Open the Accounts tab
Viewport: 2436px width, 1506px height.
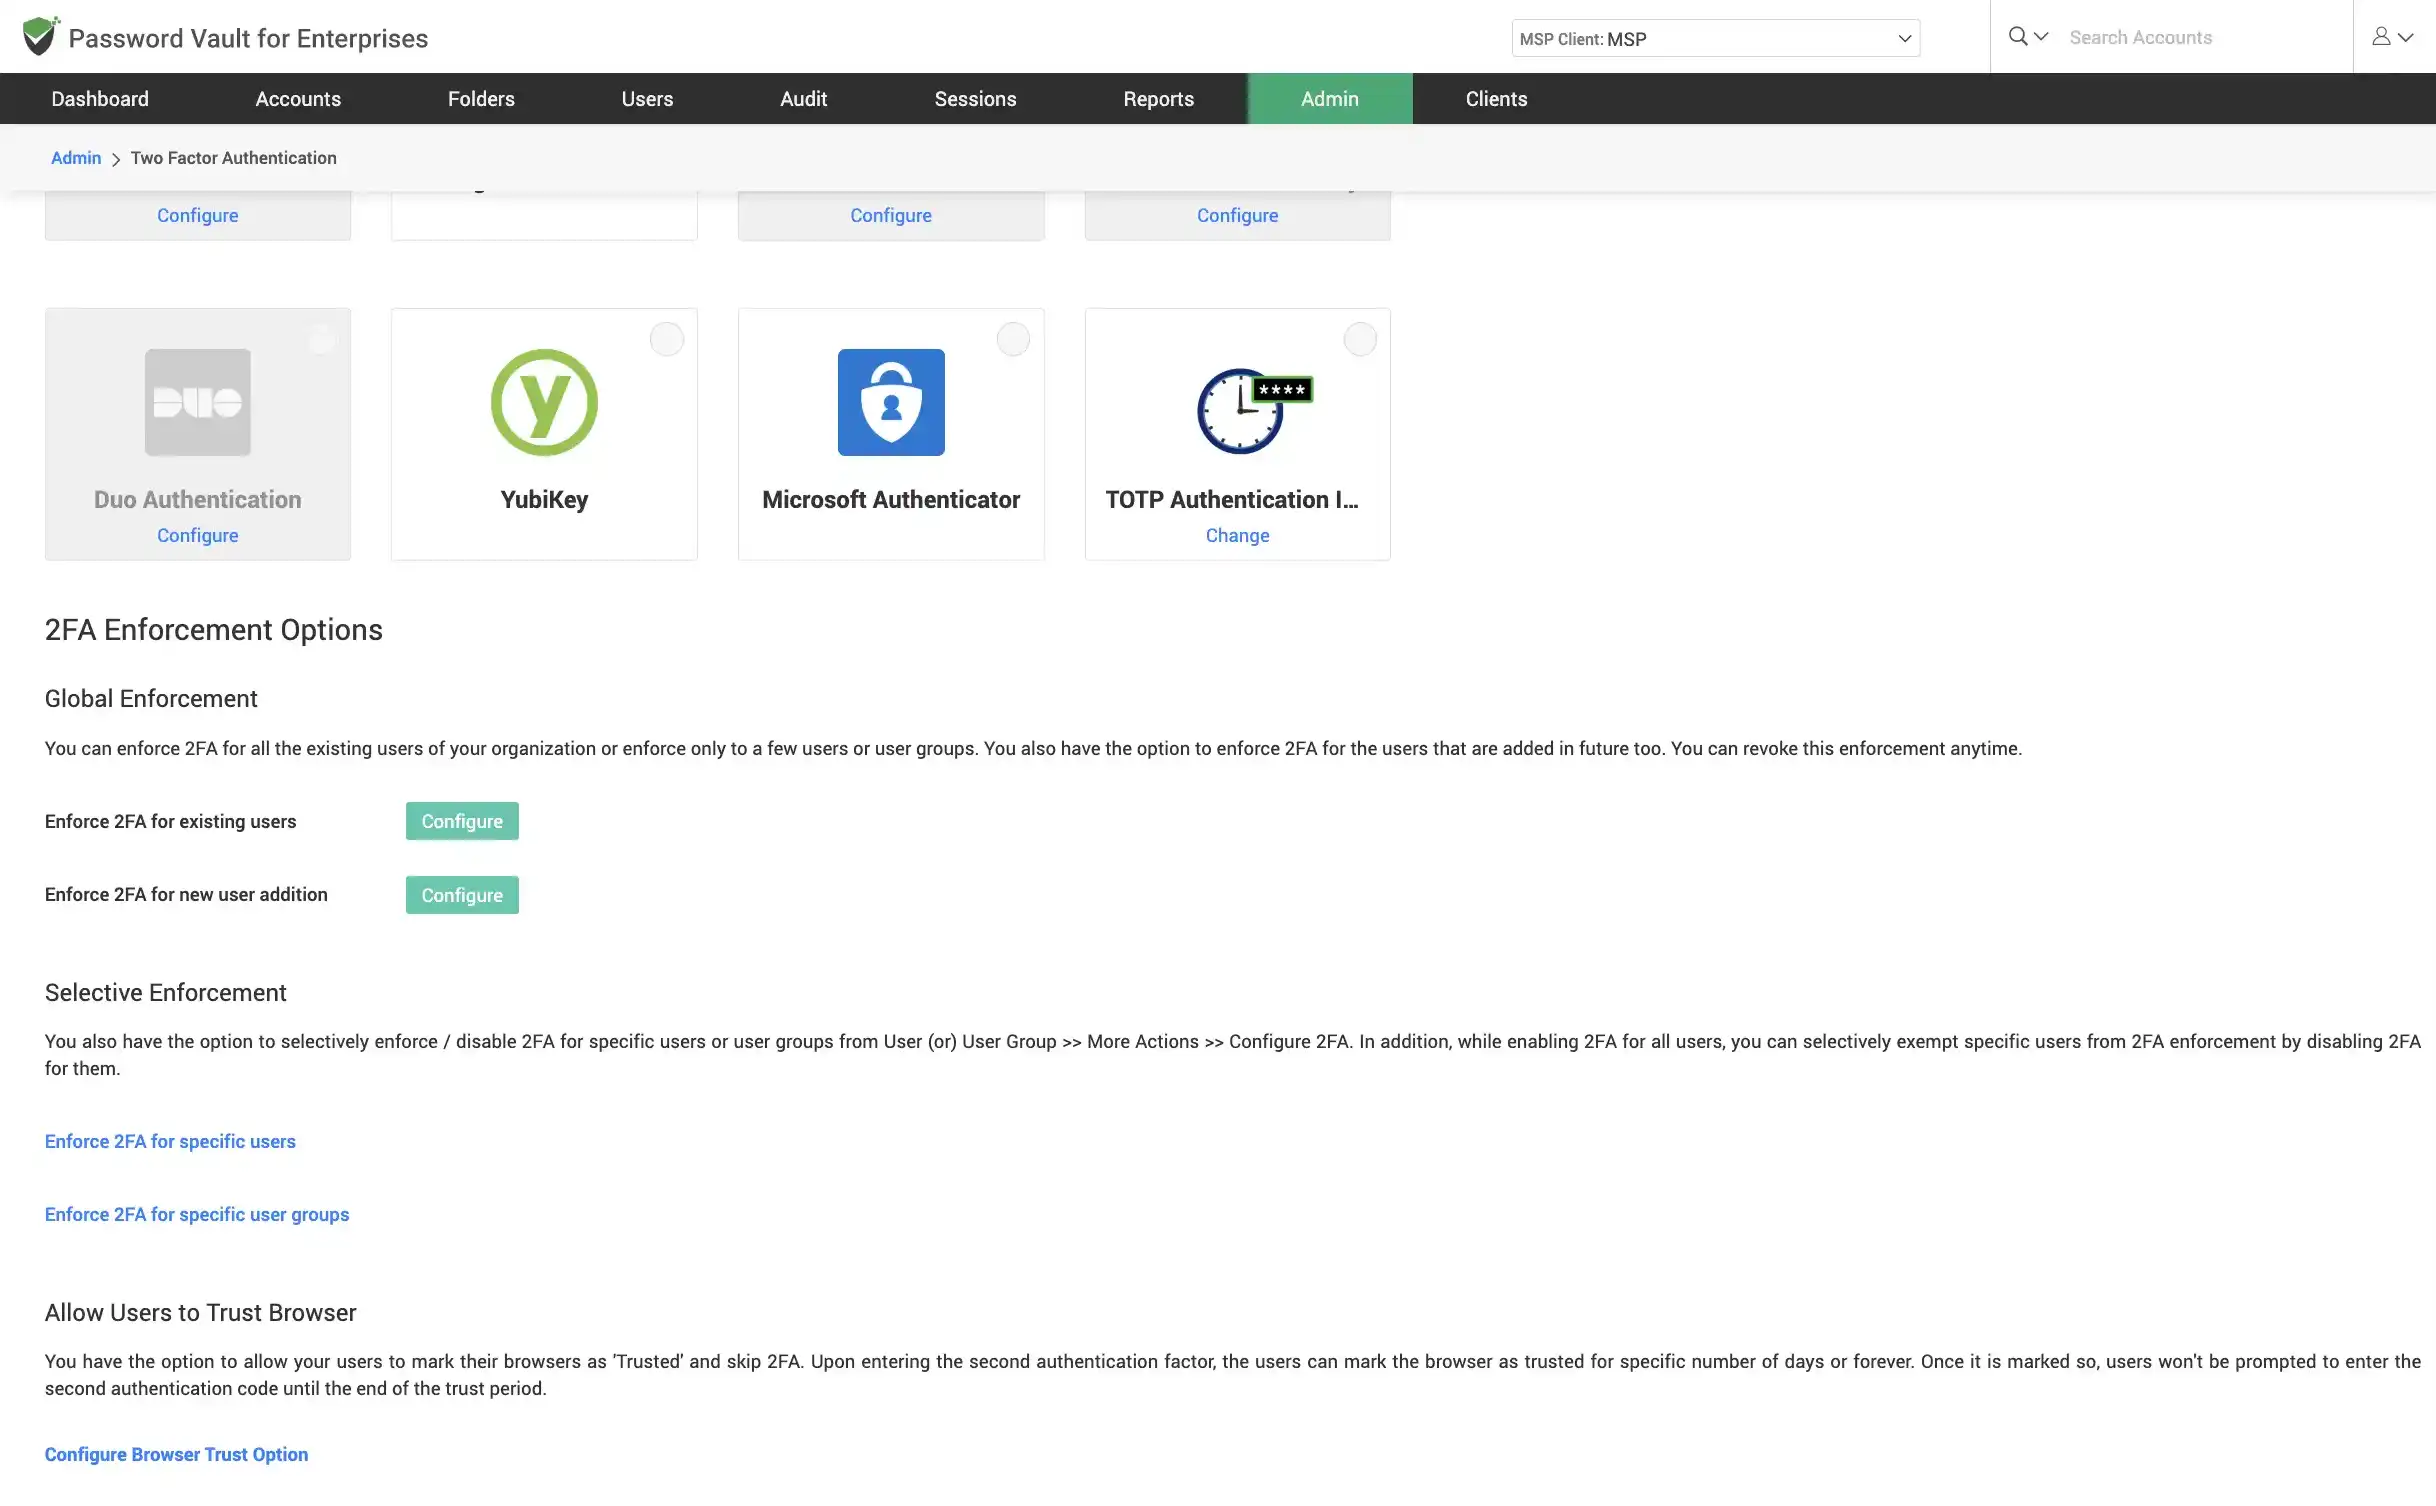pyautogui.click(x=298, y=98)
